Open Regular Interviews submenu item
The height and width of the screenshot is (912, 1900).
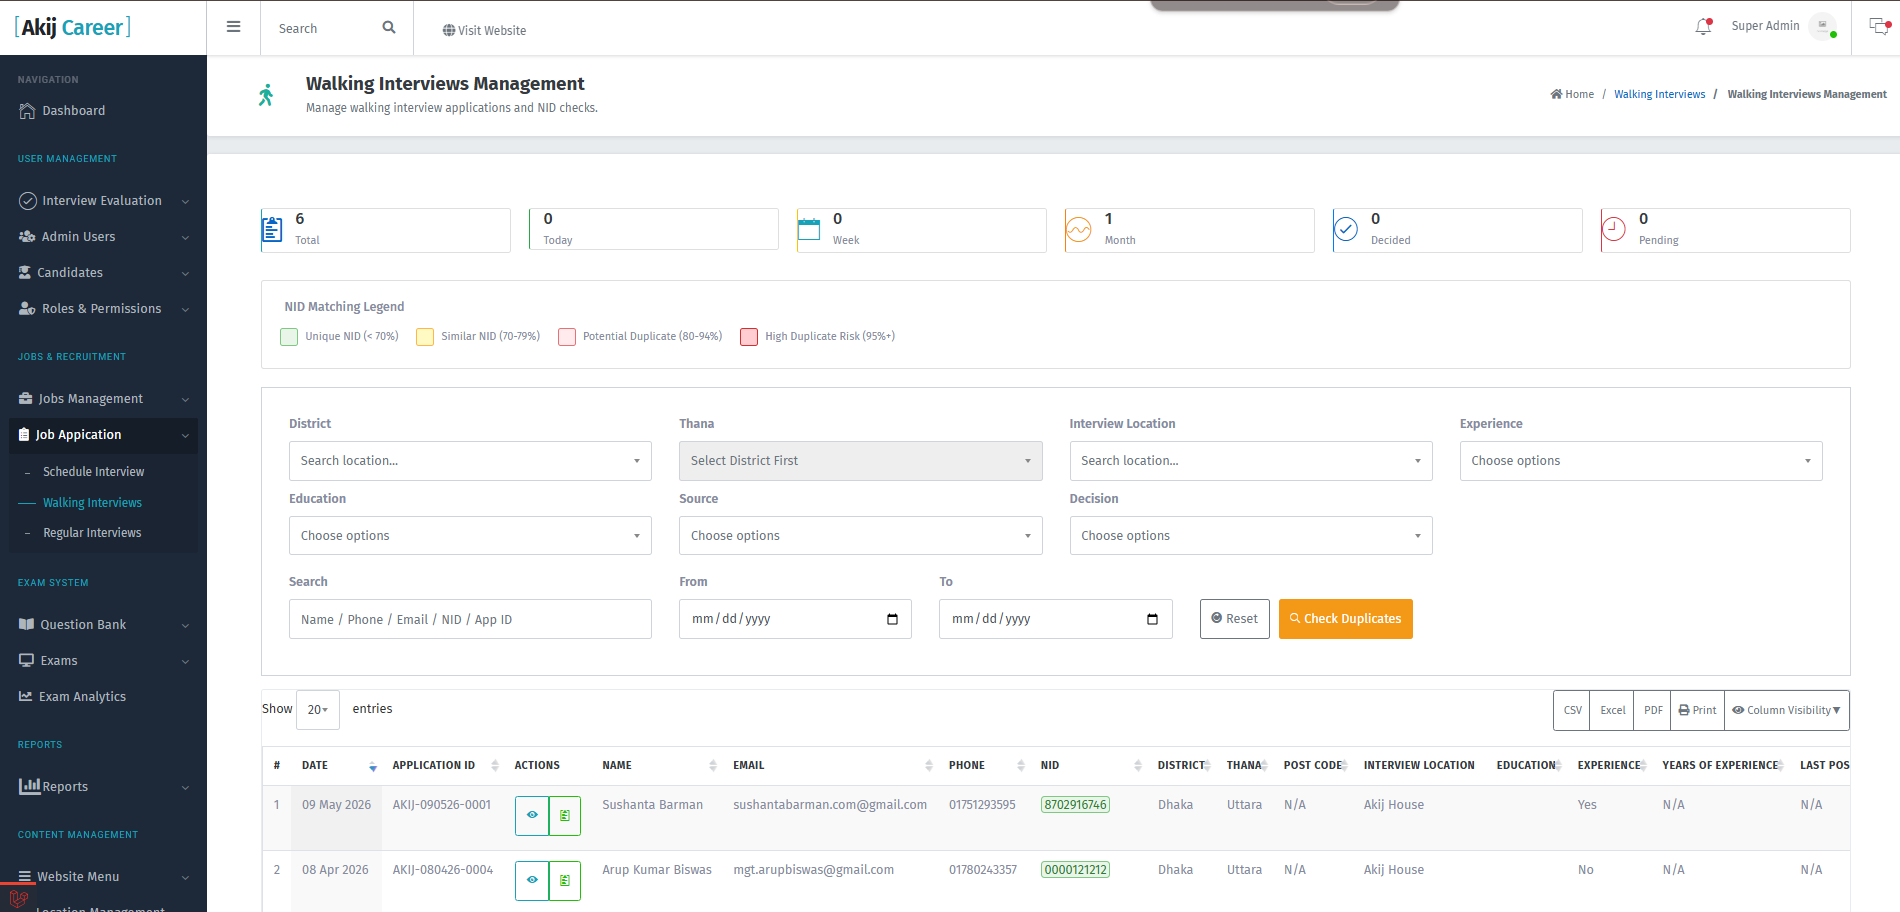pyautogui.click(x=92, y=533)
